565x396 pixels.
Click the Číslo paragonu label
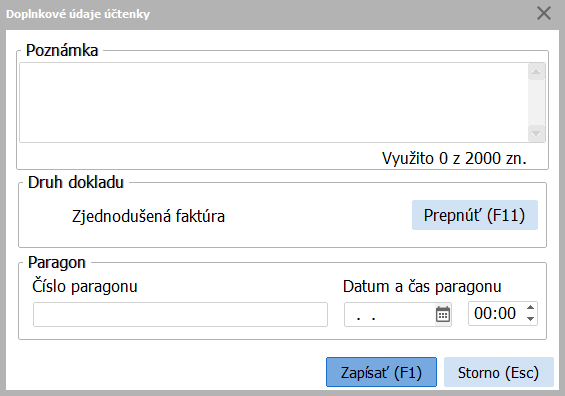(85, 287)
